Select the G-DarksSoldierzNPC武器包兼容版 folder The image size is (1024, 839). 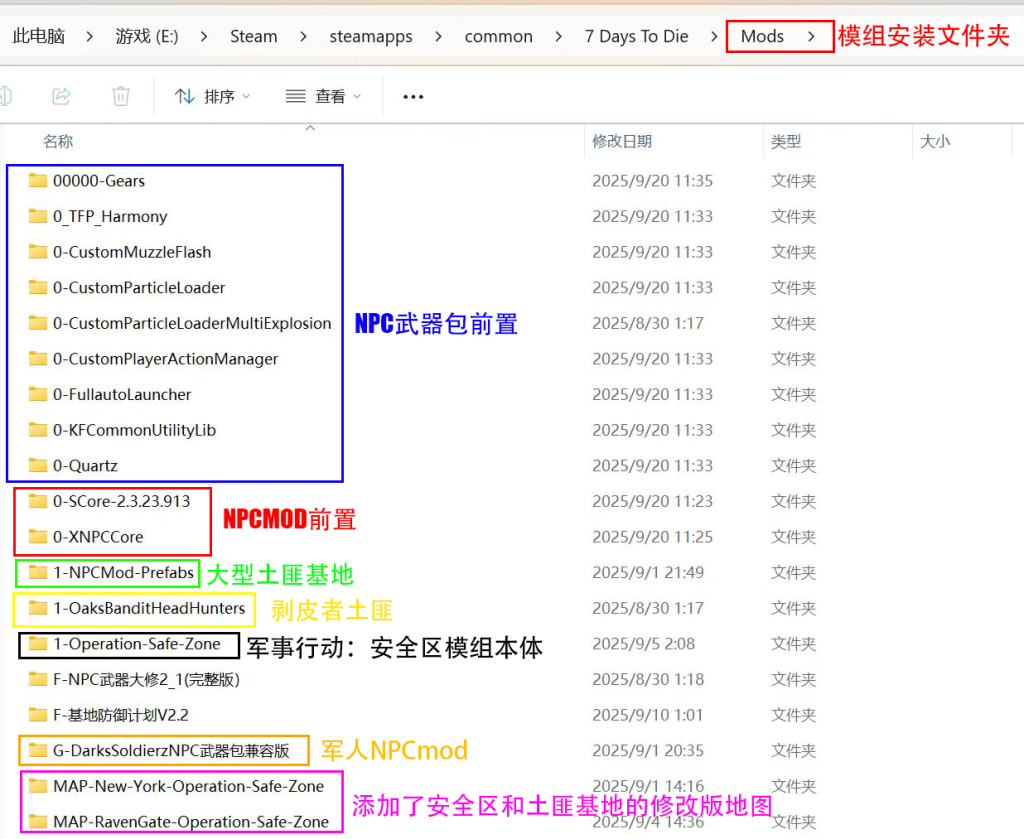click(x=171, y=751)
